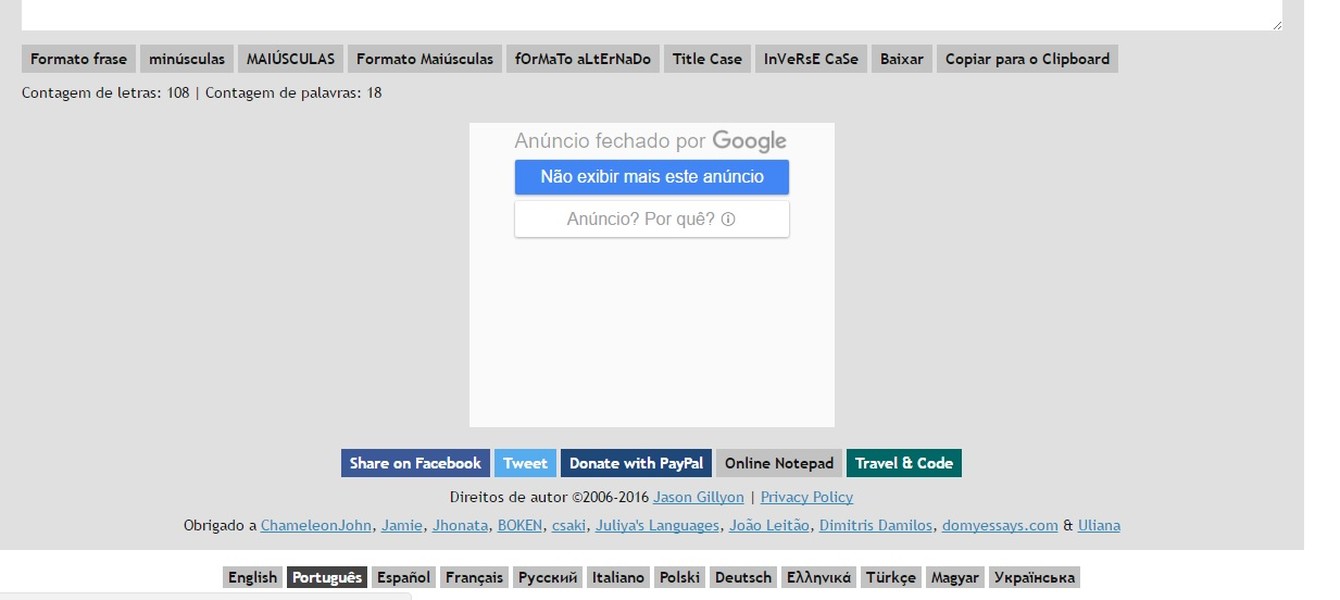The image size is (1340, 600).
Task: Click Baixar to download the text
Action: pyautogui.click(x=901, y=58)
